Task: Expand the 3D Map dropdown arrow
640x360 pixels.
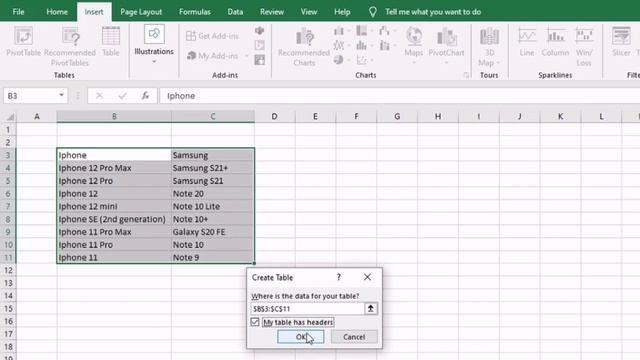Action: tap(498, 62)
